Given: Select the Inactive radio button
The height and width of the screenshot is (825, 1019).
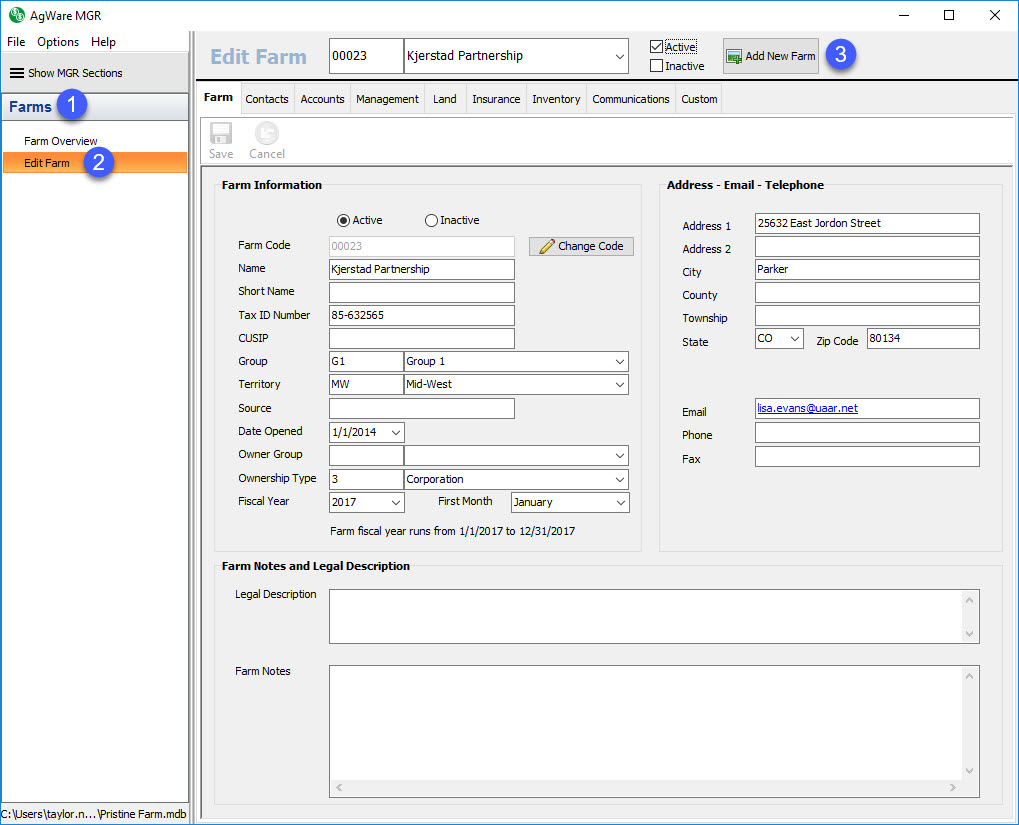Looking at the screenshot, I should tap(432, 220).
